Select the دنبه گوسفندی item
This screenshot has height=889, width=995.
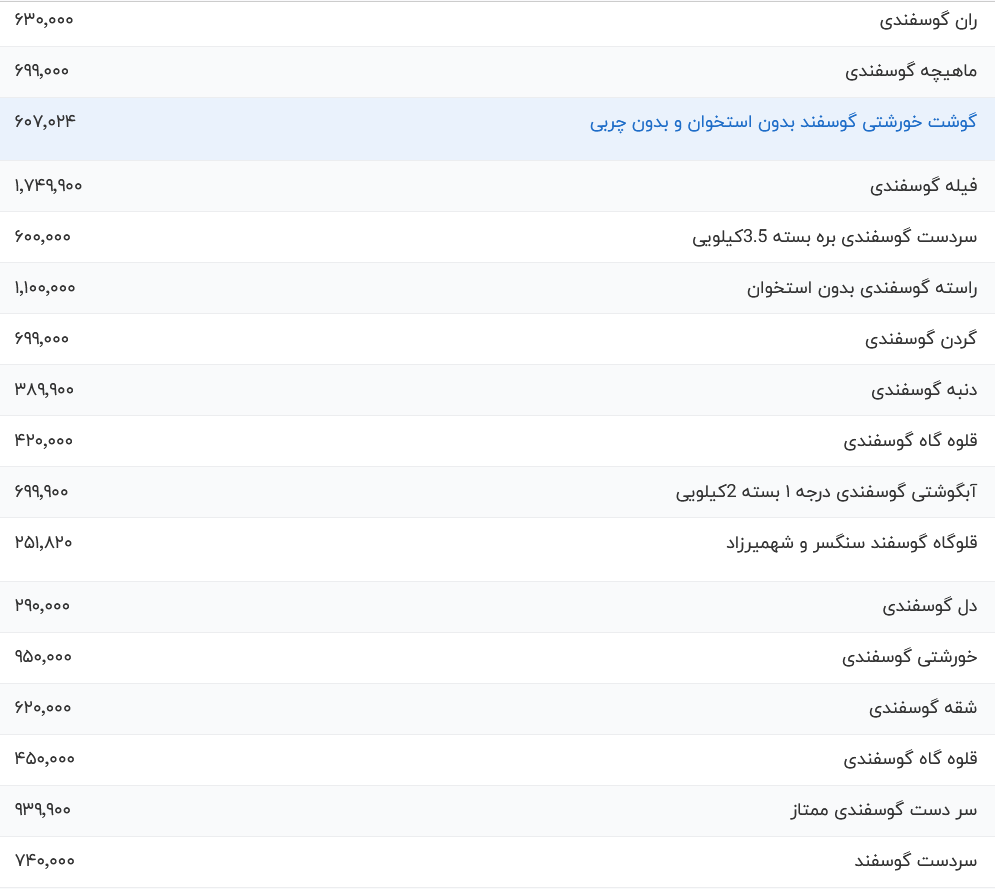(924, 390)
